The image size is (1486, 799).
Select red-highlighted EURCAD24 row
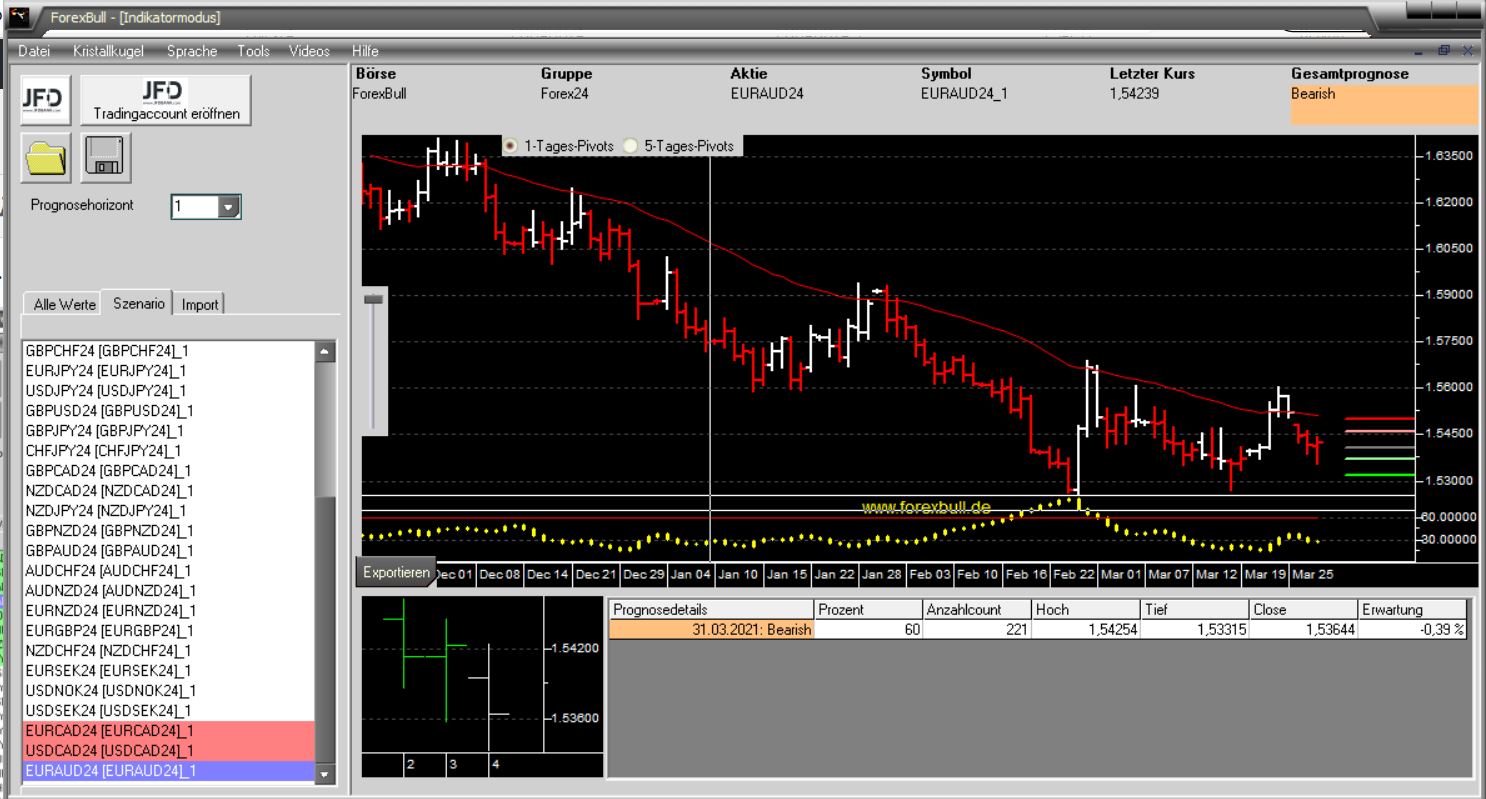167,731
